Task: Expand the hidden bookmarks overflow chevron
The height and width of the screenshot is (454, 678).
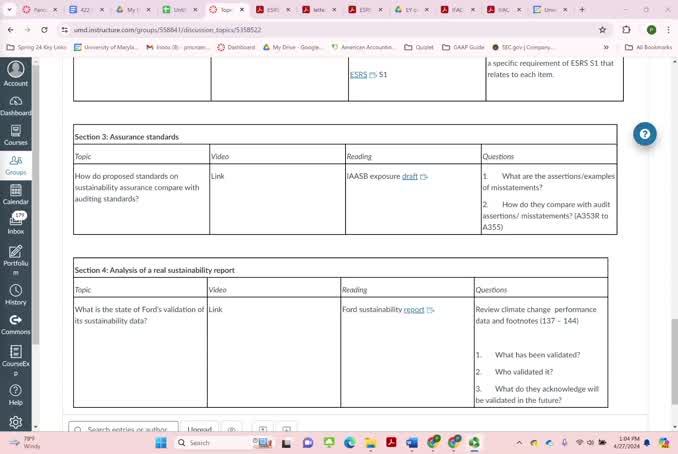Action: (x=606, y=47)
